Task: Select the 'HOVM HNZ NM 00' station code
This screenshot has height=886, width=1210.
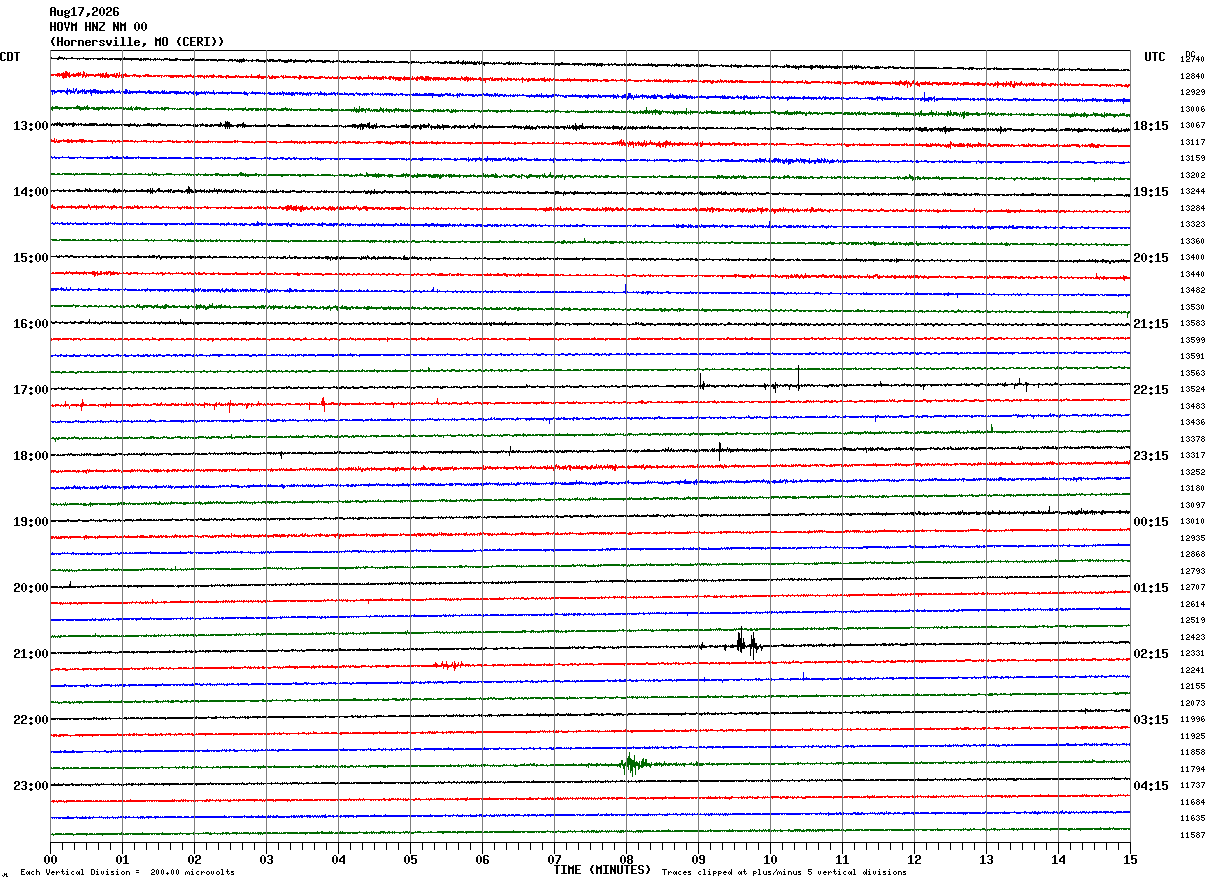Action: [x=98, y=27]
